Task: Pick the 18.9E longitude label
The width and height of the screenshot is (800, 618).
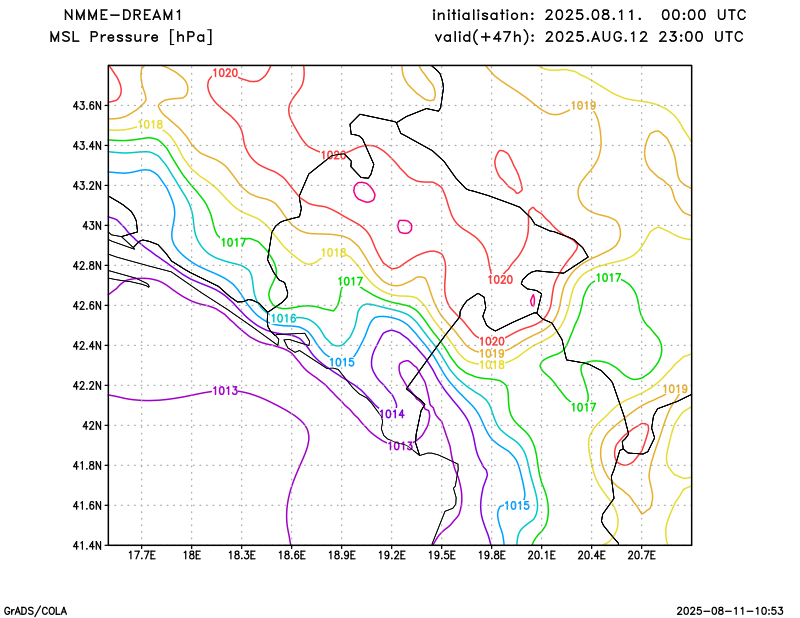Action: click(x=341, y=555)
